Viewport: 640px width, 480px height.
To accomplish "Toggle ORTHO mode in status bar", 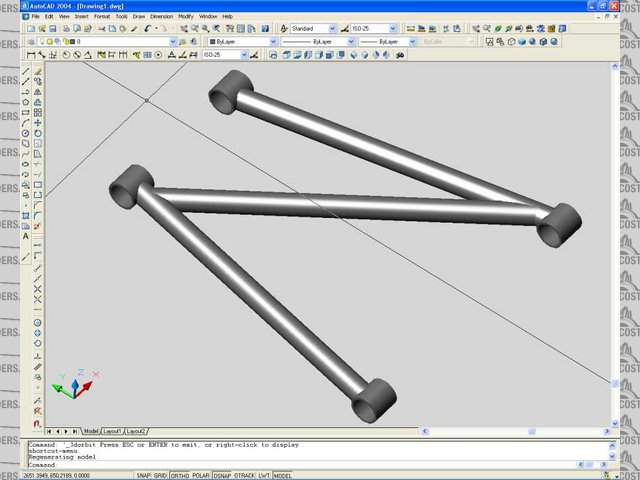I will [180, 476].
